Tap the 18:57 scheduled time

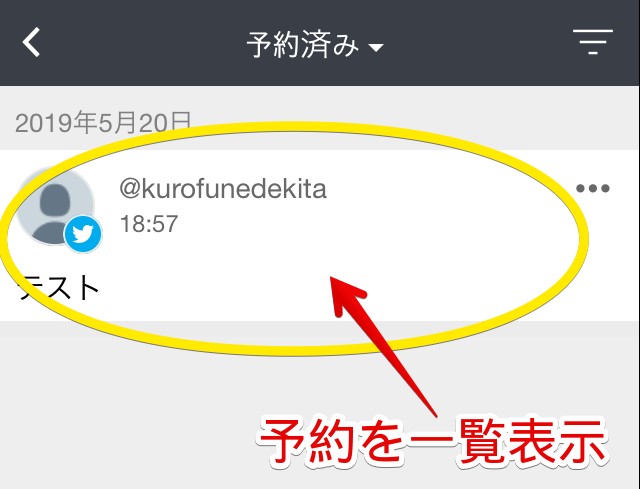point(149,224)
